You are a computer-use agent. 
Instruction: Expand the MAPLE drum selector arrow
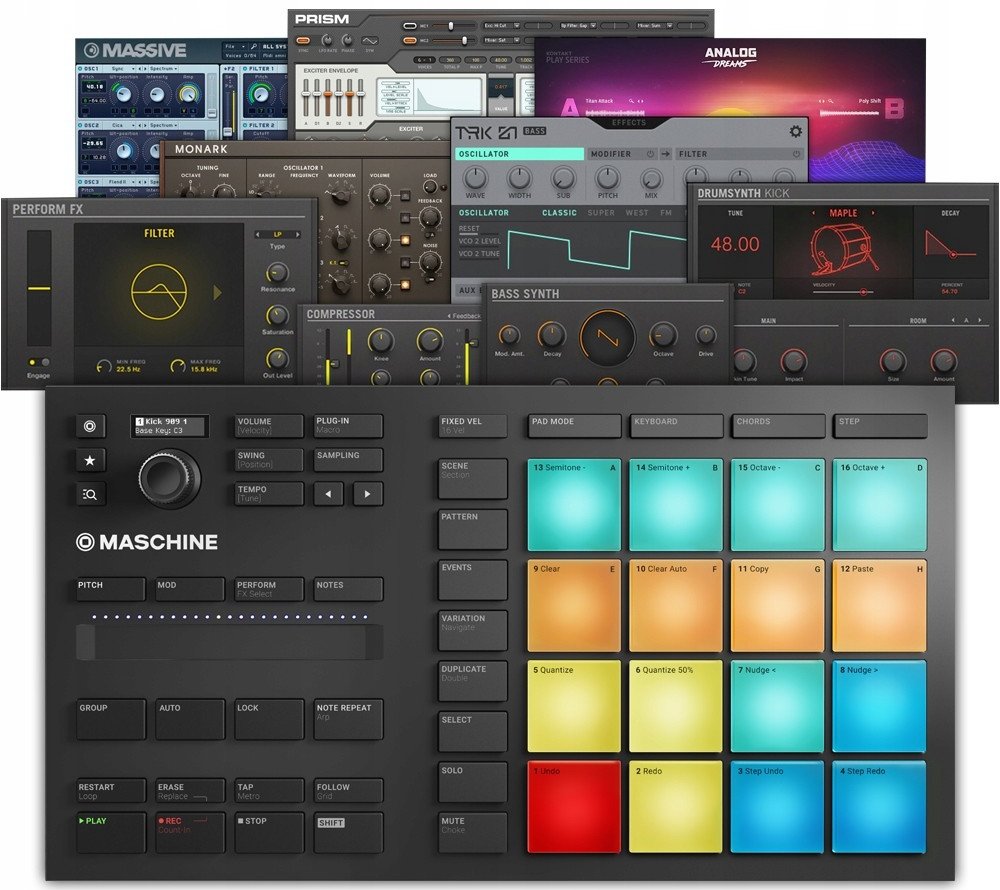843,213
